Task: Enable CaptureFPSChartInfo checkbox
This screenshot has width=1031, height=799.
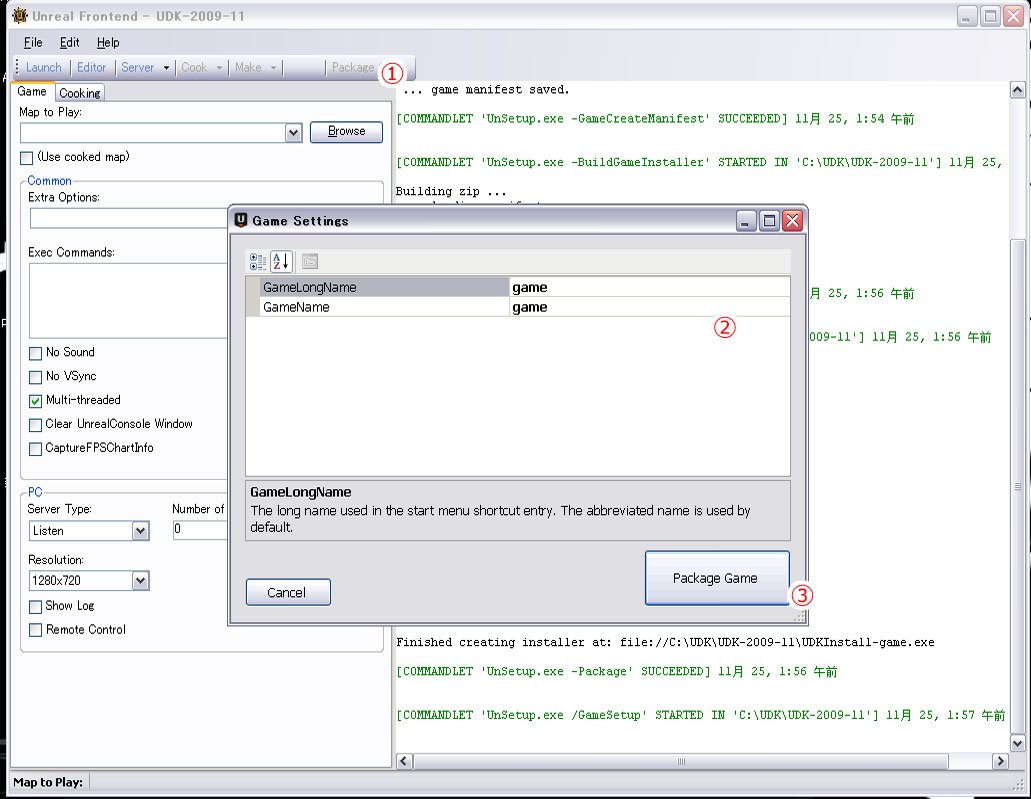Action: [x=36, y=448]
